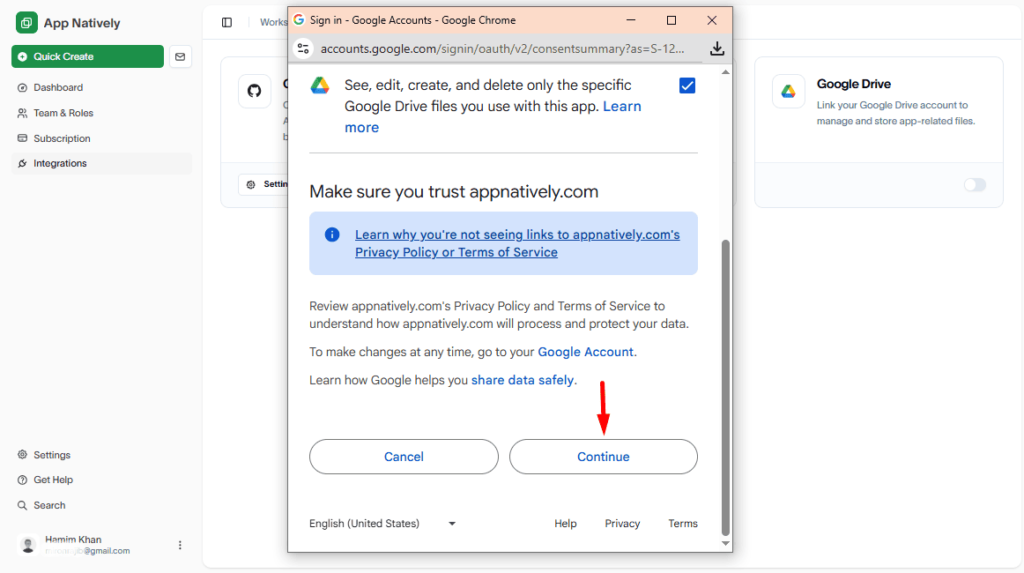Click the Team & Roles people icon
Screen dimensions: 1024x573
[x=22, y=113]
